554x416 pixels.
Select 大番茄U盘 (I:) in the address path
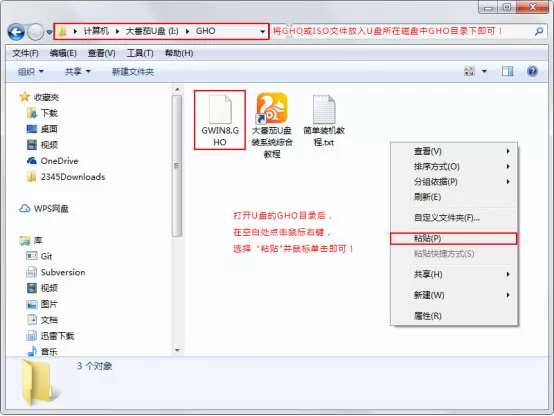pyautogui.click(x=152, y=31)
